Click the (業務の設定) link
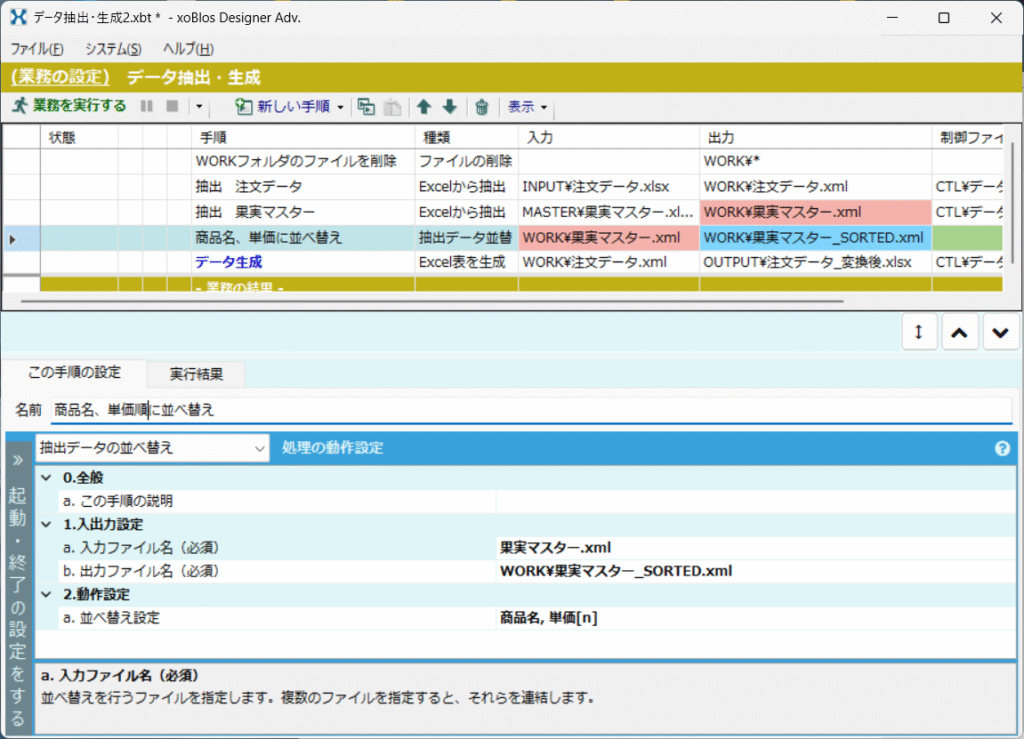The width and height of the screenshot is (1024, 739). coord(60,77)
